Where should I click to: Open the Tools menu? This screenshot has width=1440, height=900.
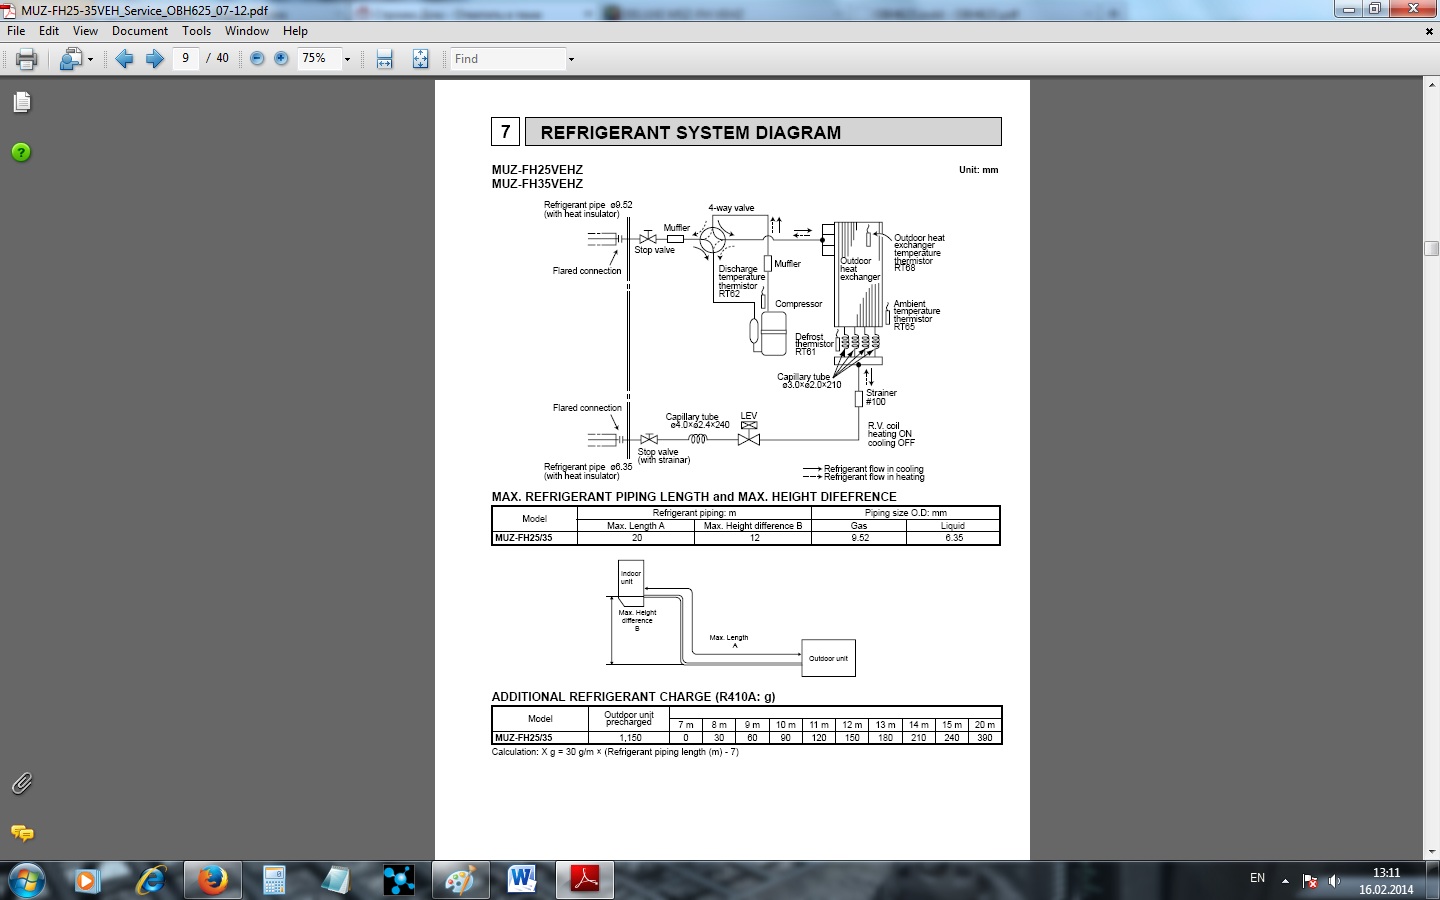click(x=196, y=31)
